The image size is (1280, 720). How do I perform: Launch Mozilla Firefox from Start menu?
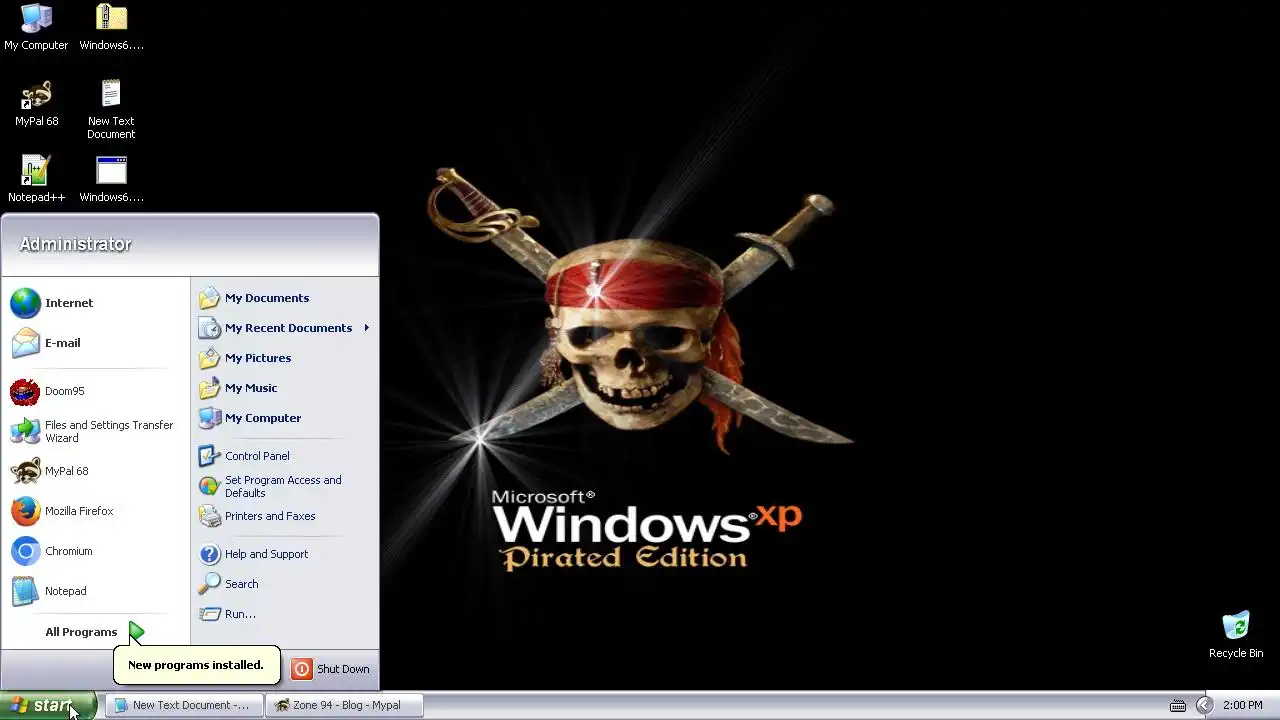click(x=96, y=511)
